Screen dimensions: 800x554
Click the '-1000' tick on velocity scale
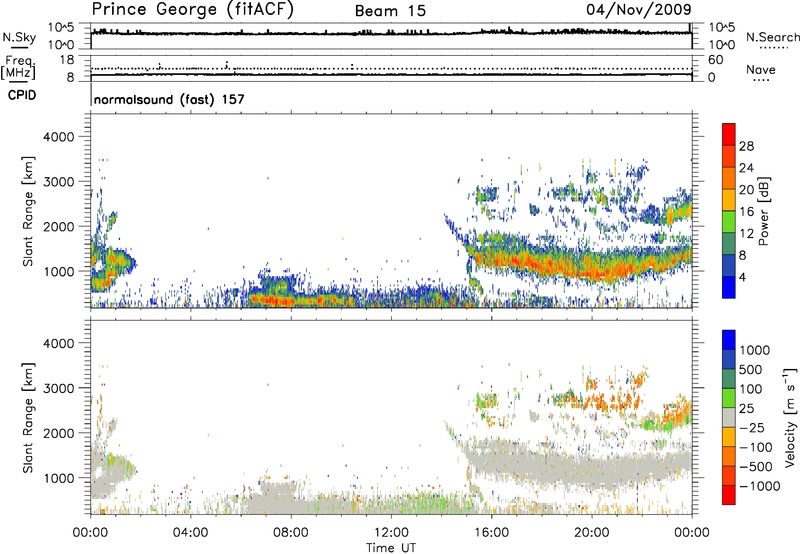point(760,486)
